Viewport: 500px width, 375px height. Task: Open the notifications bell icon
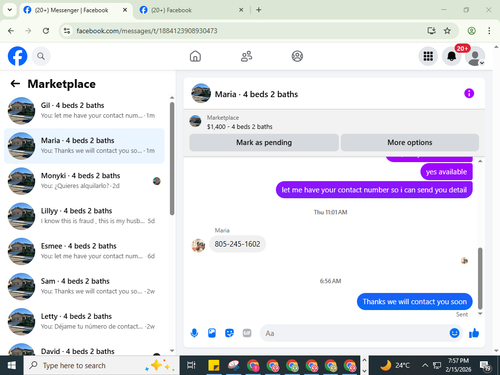coord(452,56)
